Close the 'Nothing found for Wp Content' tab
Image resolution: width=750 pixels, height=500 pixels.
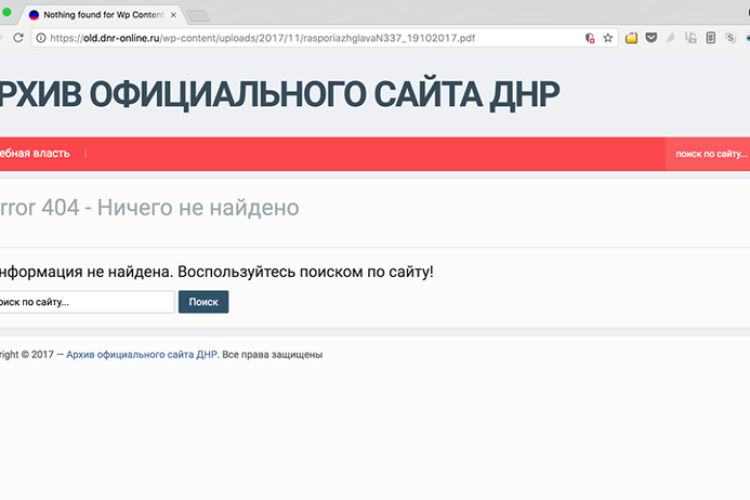[x=173, y=15]
